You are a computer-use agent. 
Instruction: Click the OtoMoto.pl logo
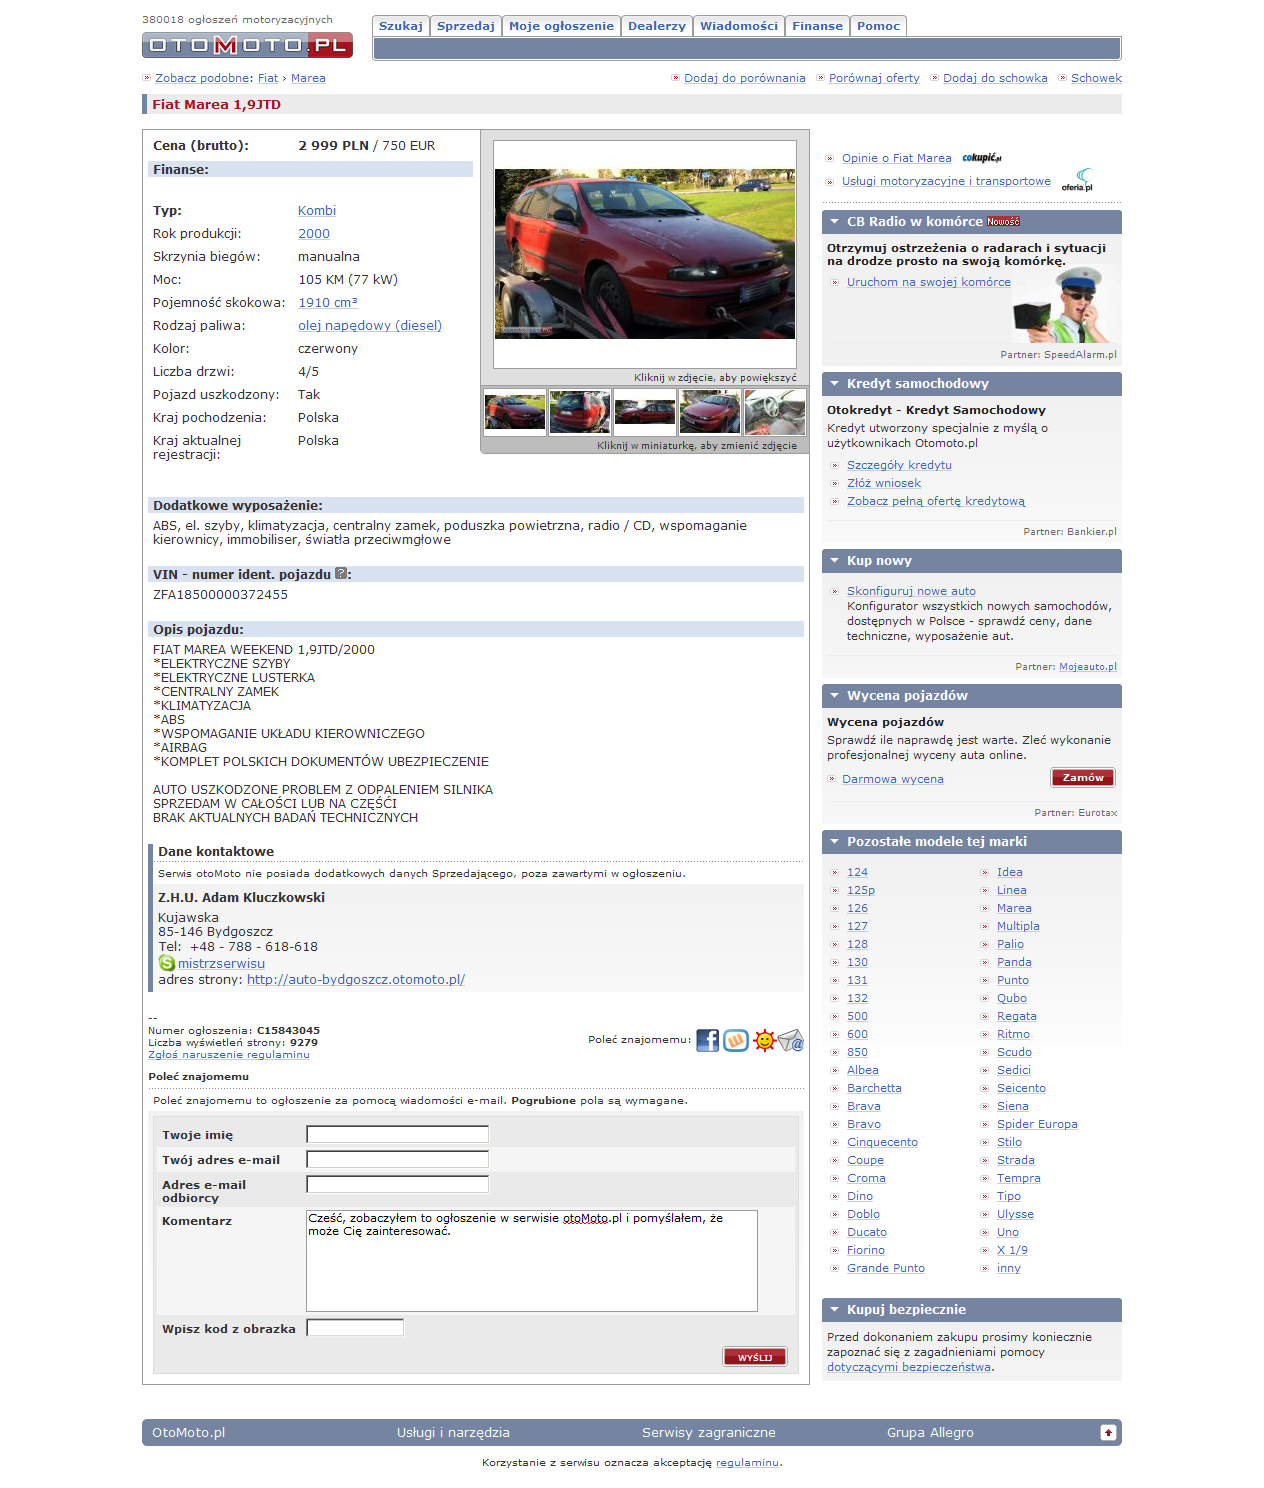coord(247,45)
